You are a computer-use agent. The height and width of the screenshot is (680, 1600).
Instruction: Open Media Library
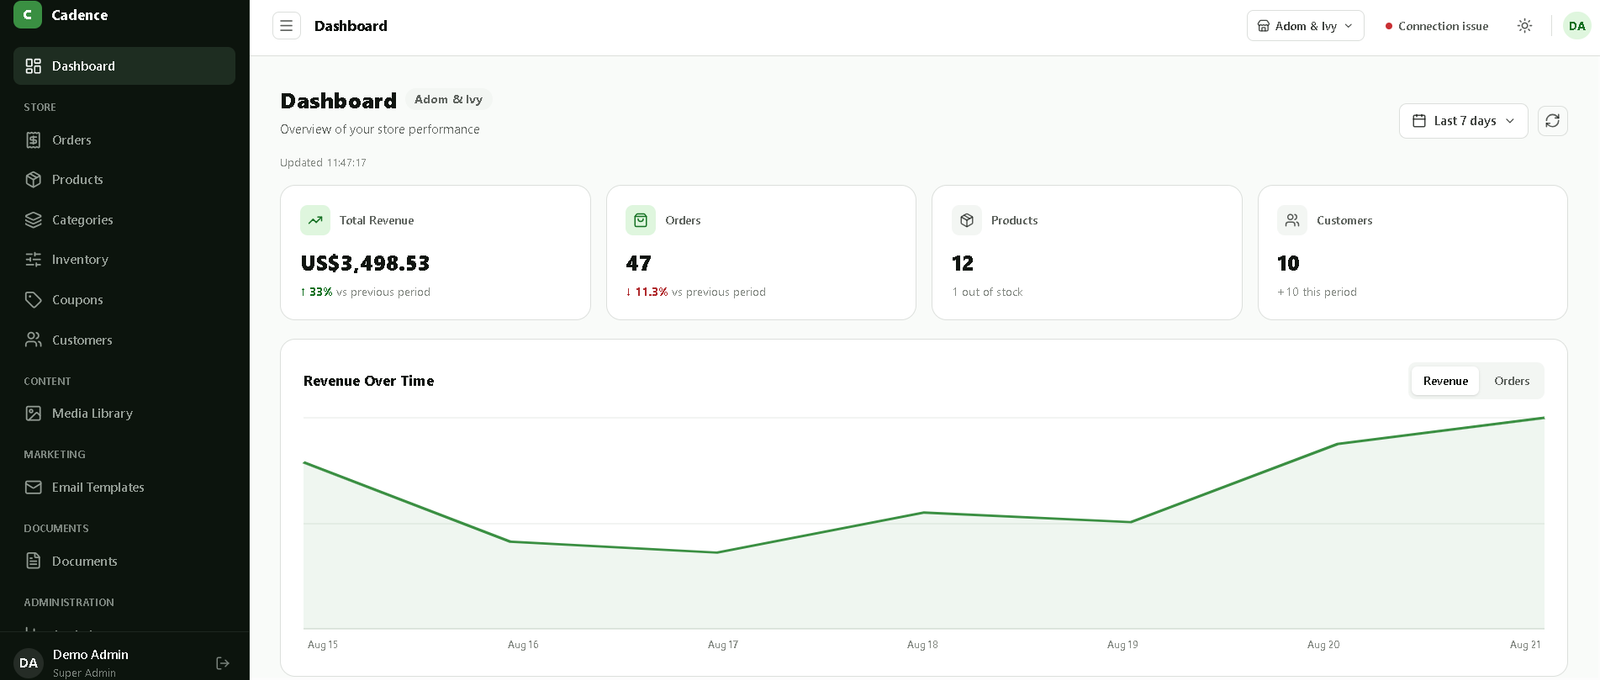pyautogui.click(x=124, y=413)
